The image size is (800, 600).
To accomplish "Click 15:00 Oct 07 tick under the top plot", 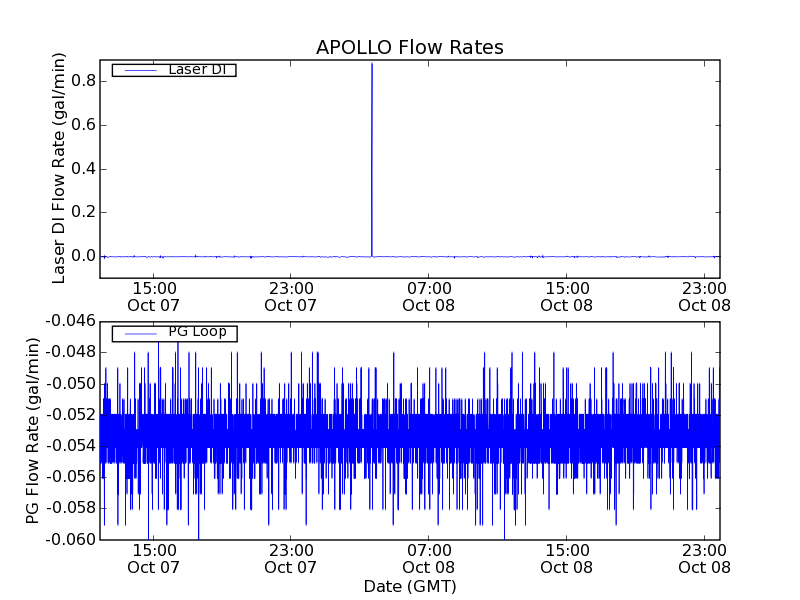I will 153,296.
